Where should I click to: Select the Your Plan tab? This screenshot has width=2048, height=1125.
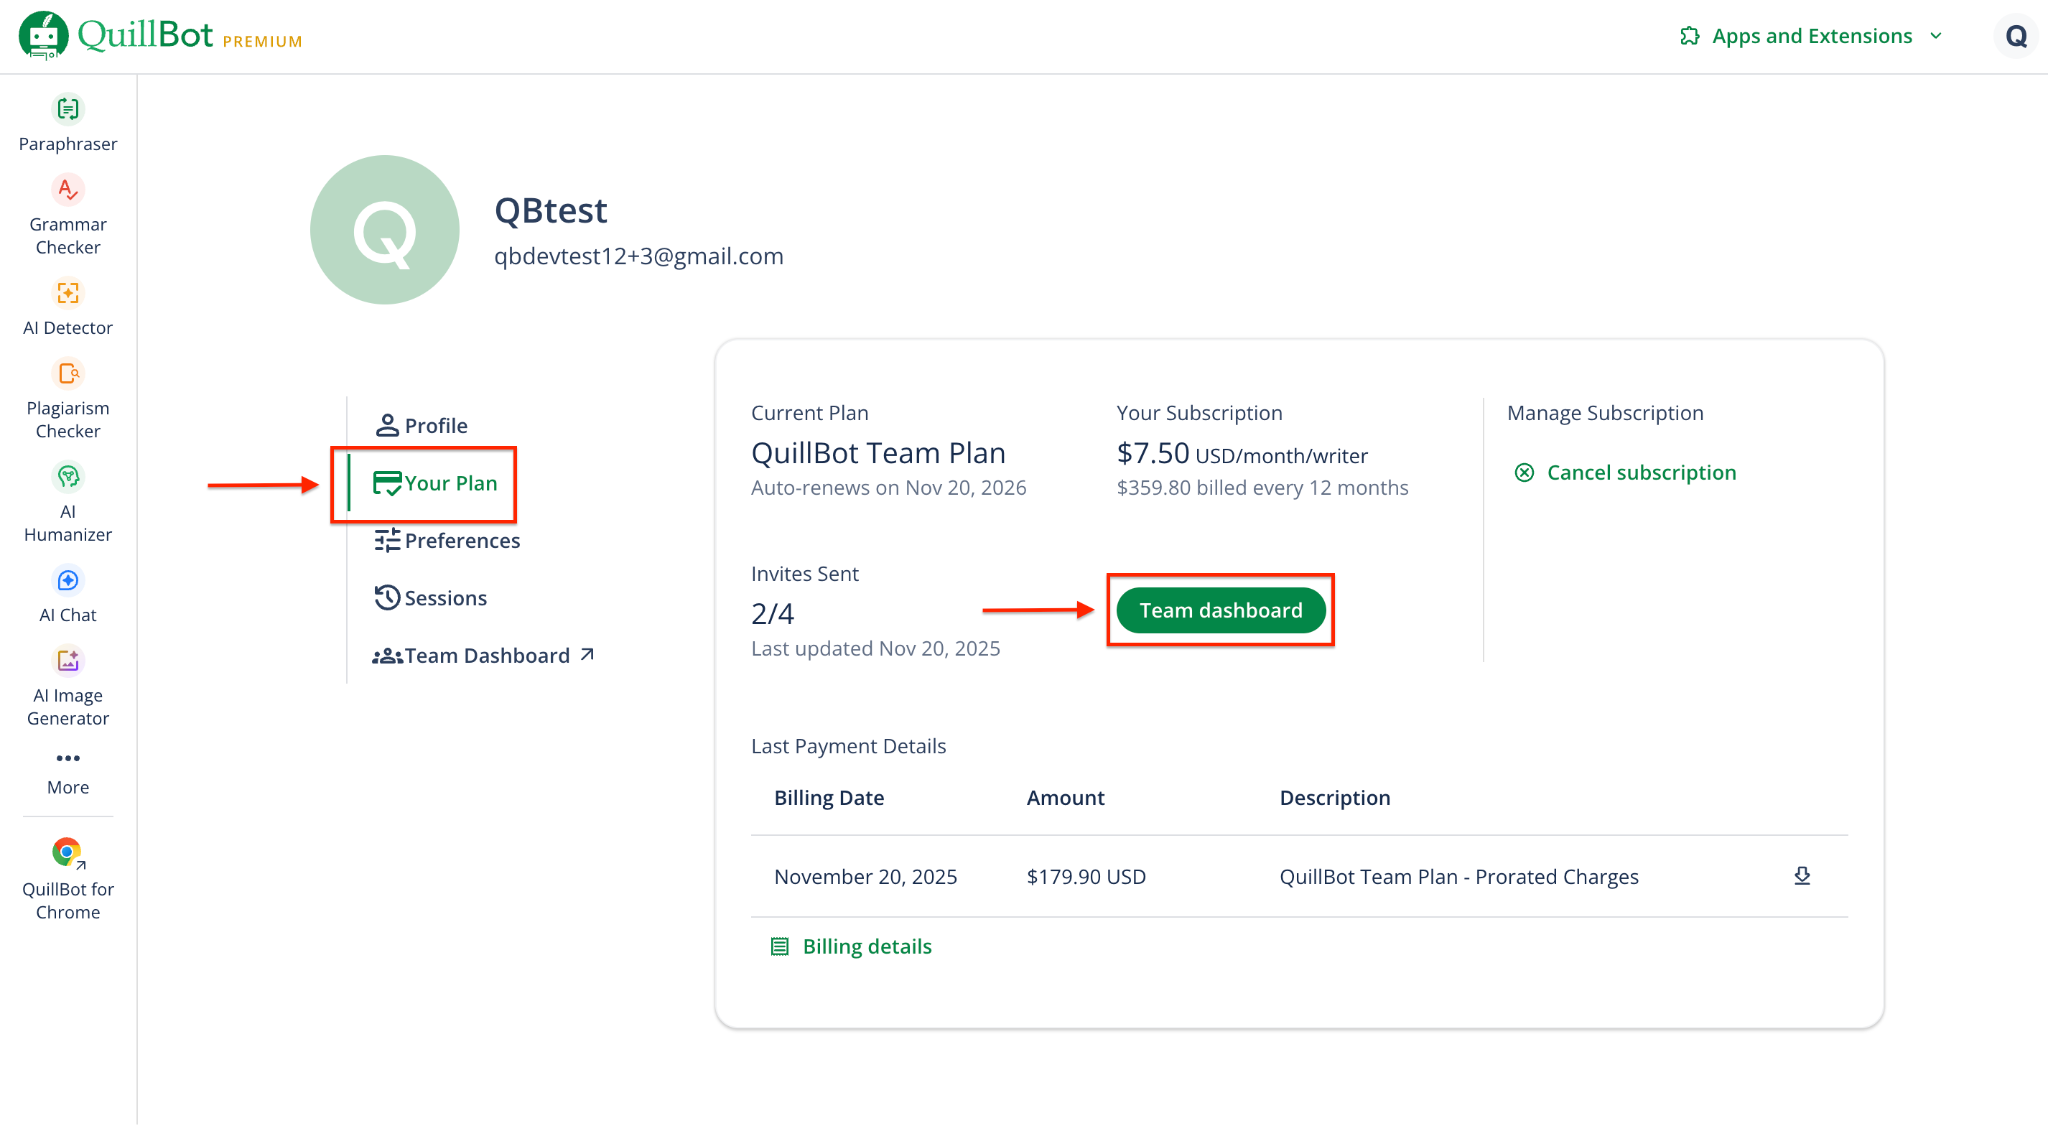pos(435,484)
